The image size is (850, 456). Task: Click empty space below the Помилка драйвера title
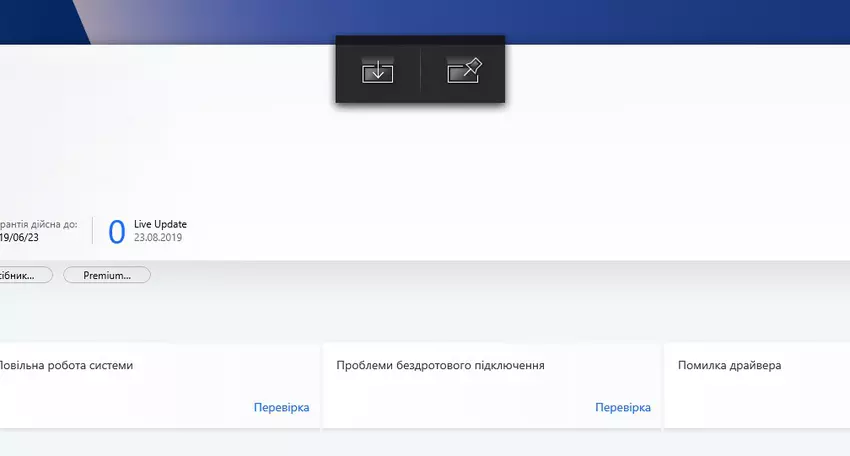click(x=750, y=405)
